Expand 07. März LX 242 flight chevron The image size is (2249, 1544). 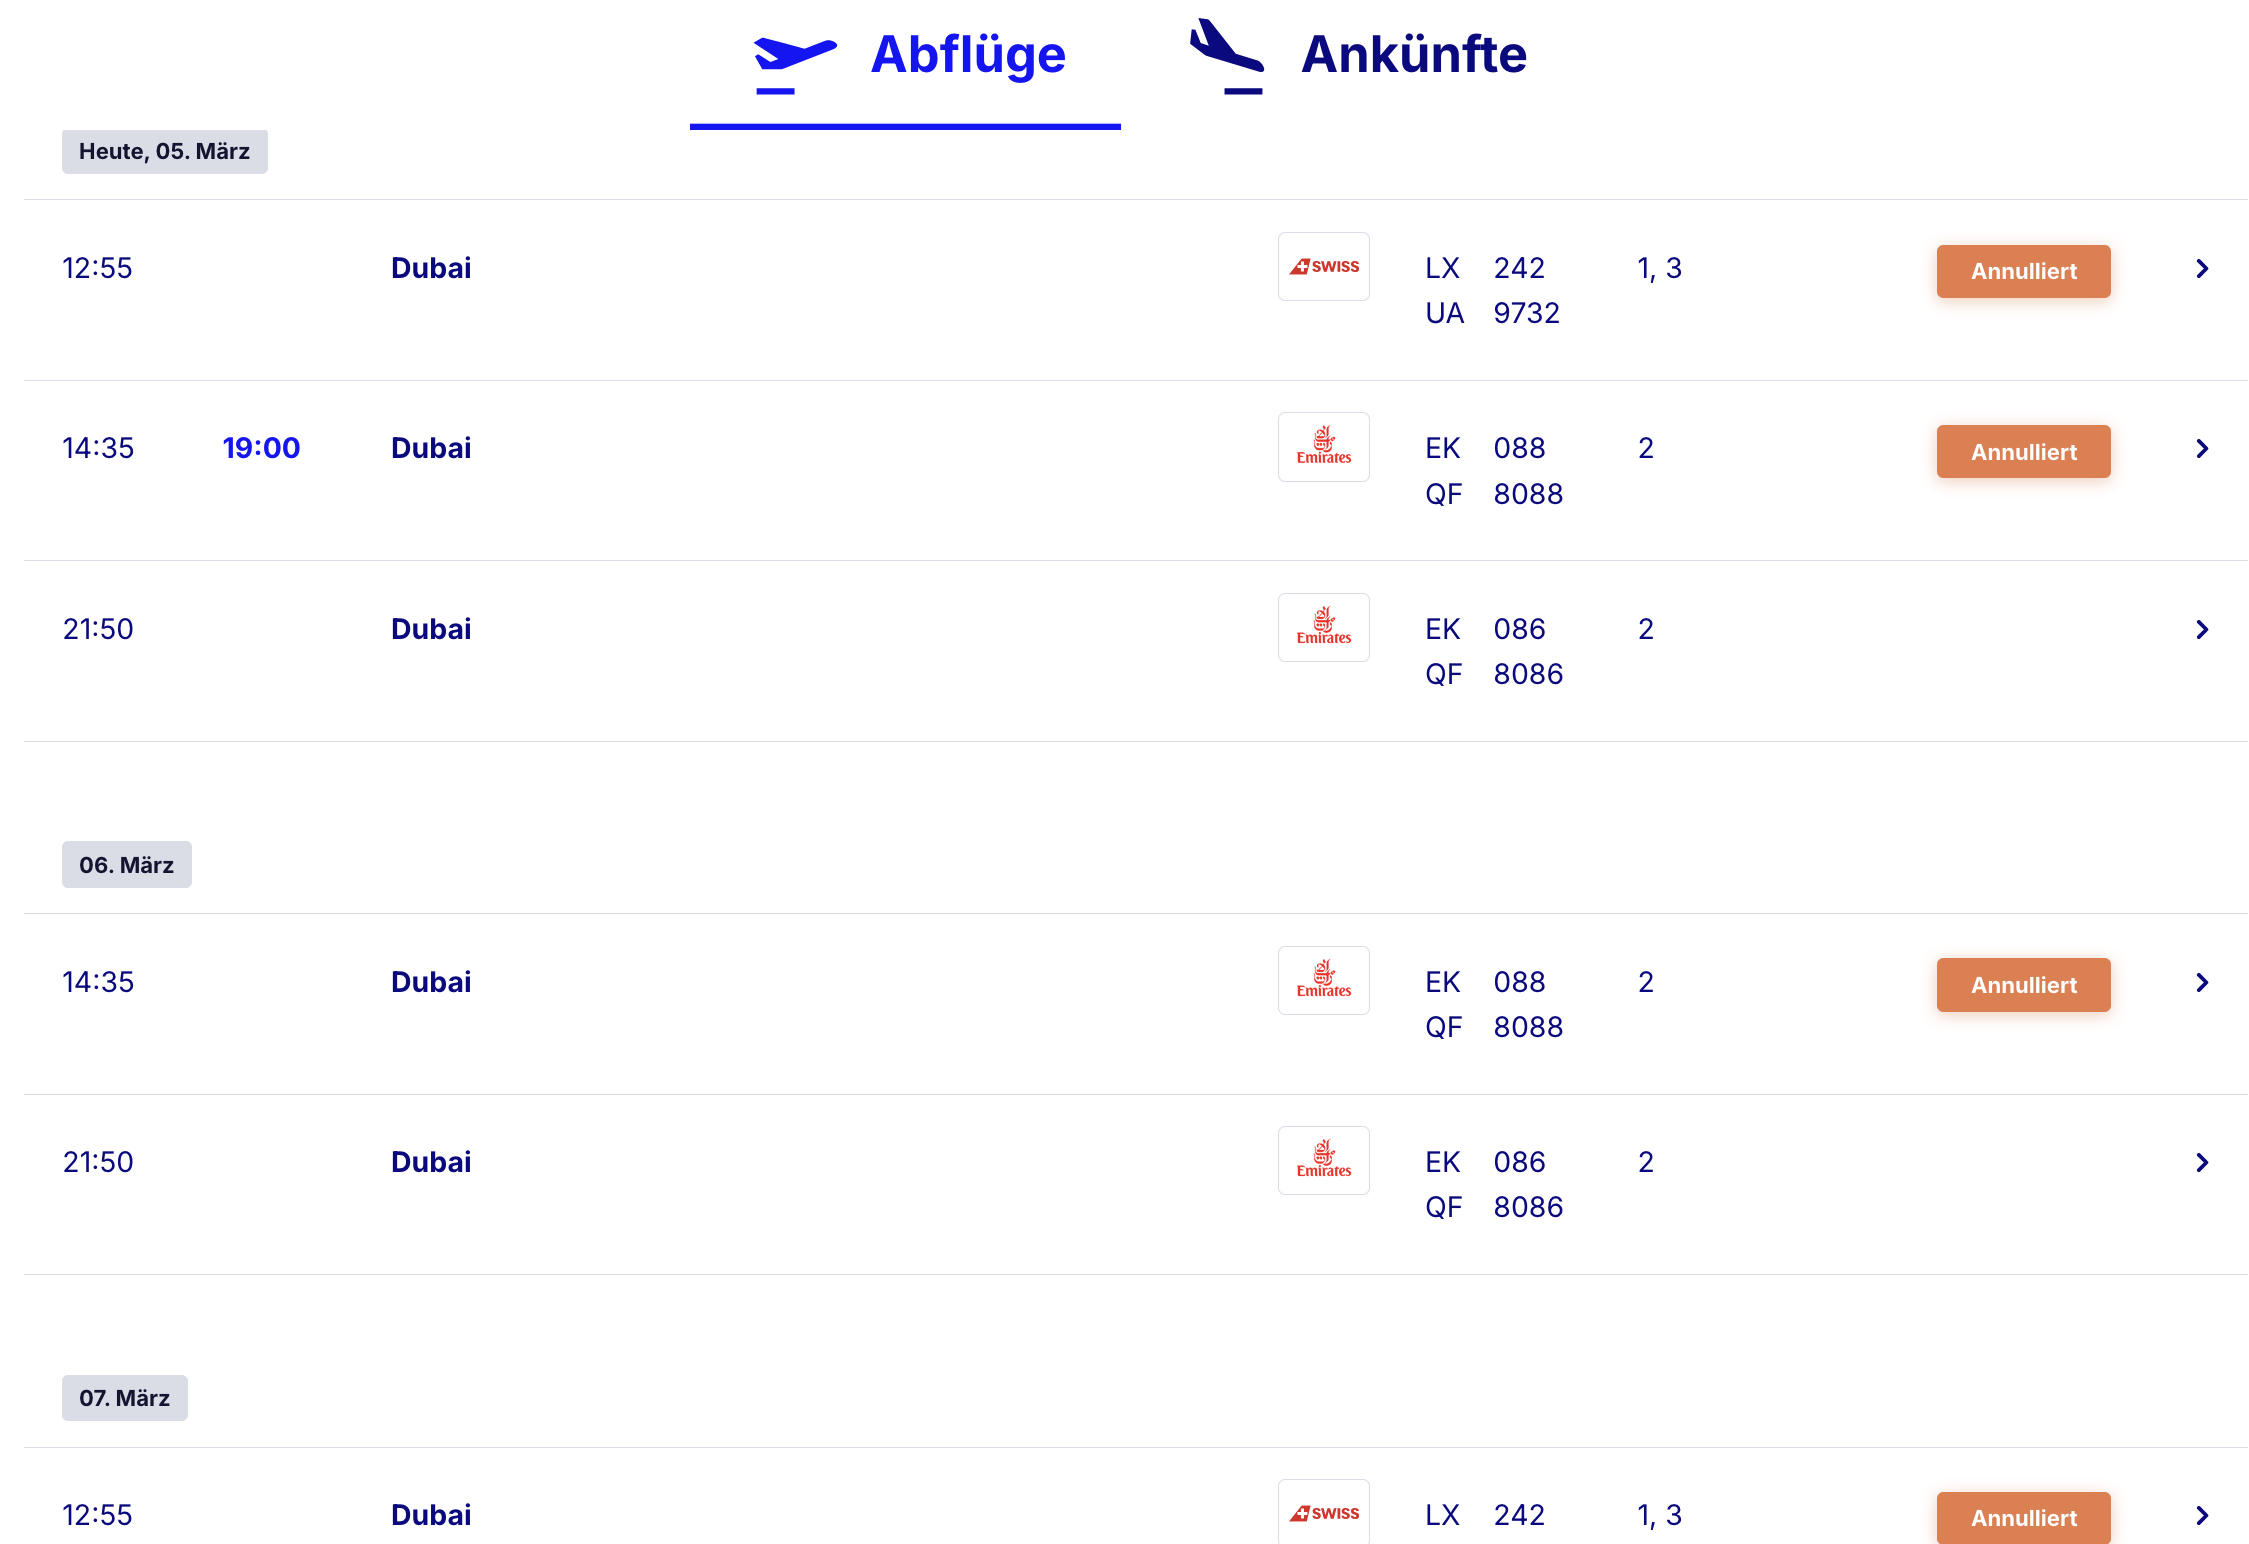[2202, 1516]
